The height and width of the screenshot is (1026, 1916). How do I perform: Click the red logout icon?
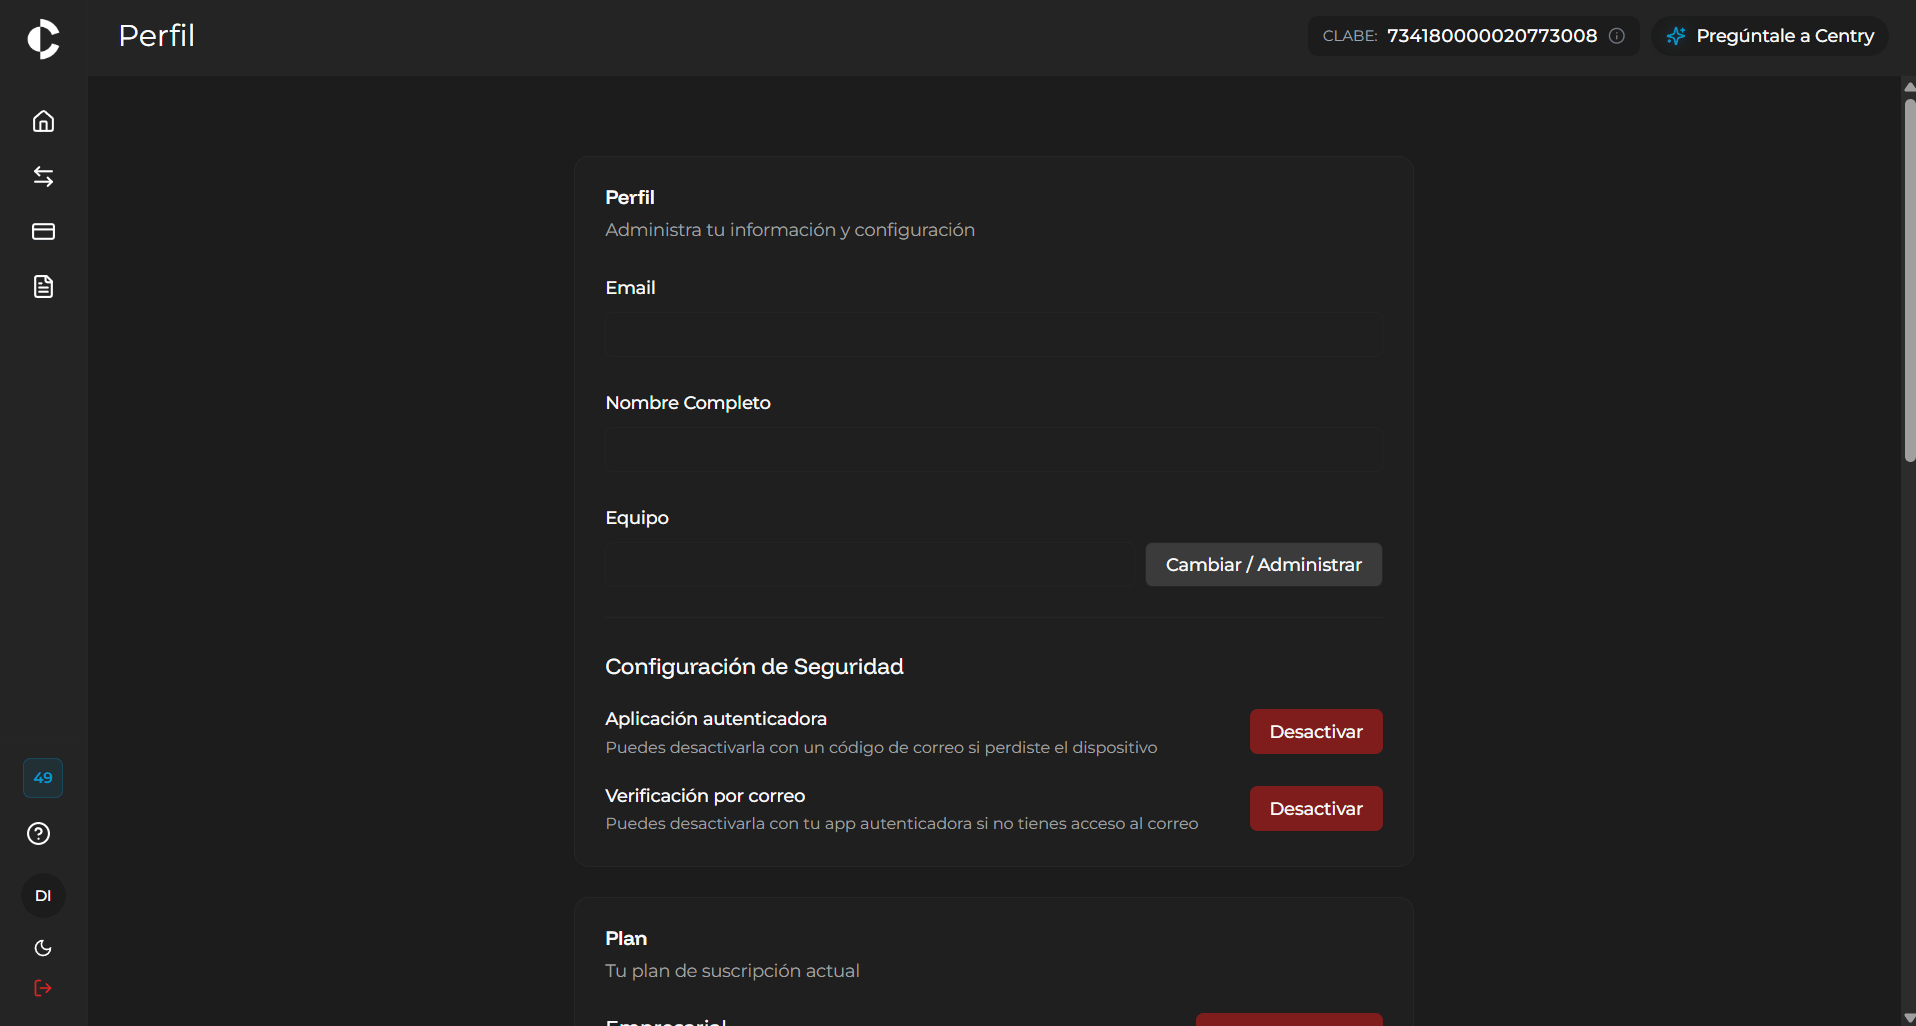pyautogui.click(x=43, y=988)
